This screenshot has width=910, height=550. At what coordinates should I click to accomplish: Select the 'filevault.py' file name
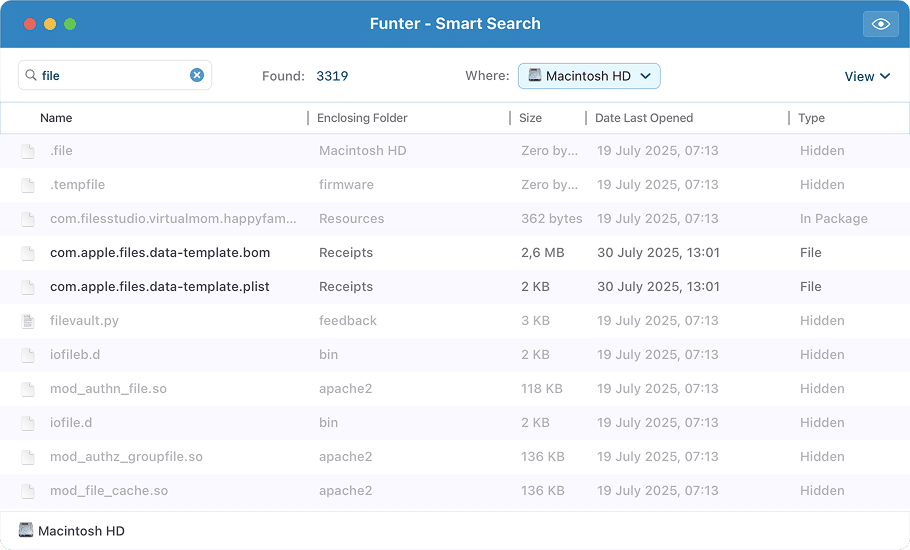(x=84, y=320)
